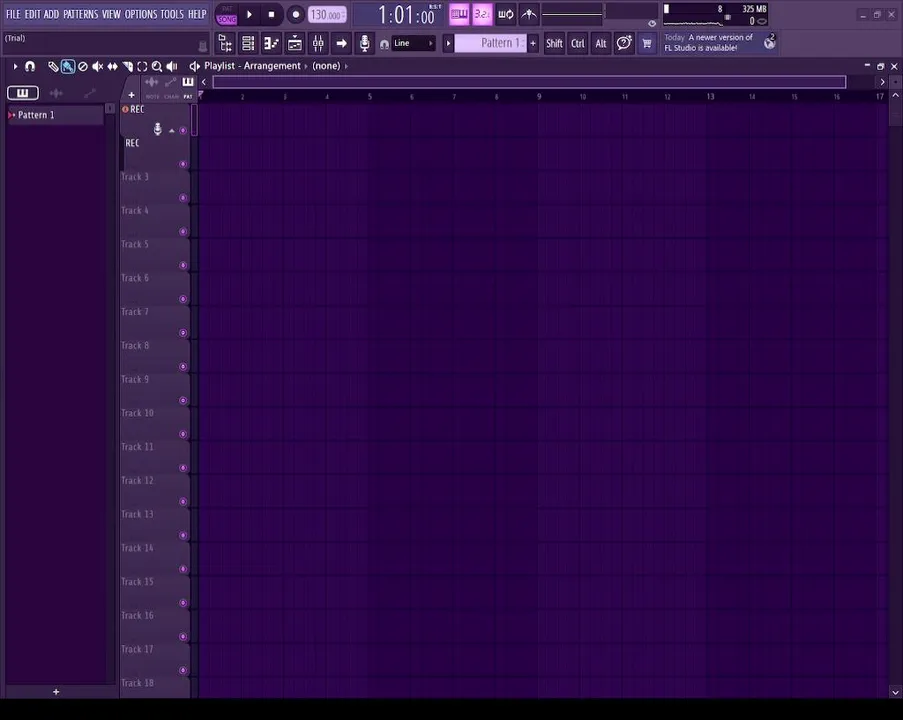Screen dimensions: 903x720
Task: Open the Mixer view icon
Action: [x=318, y=43]
